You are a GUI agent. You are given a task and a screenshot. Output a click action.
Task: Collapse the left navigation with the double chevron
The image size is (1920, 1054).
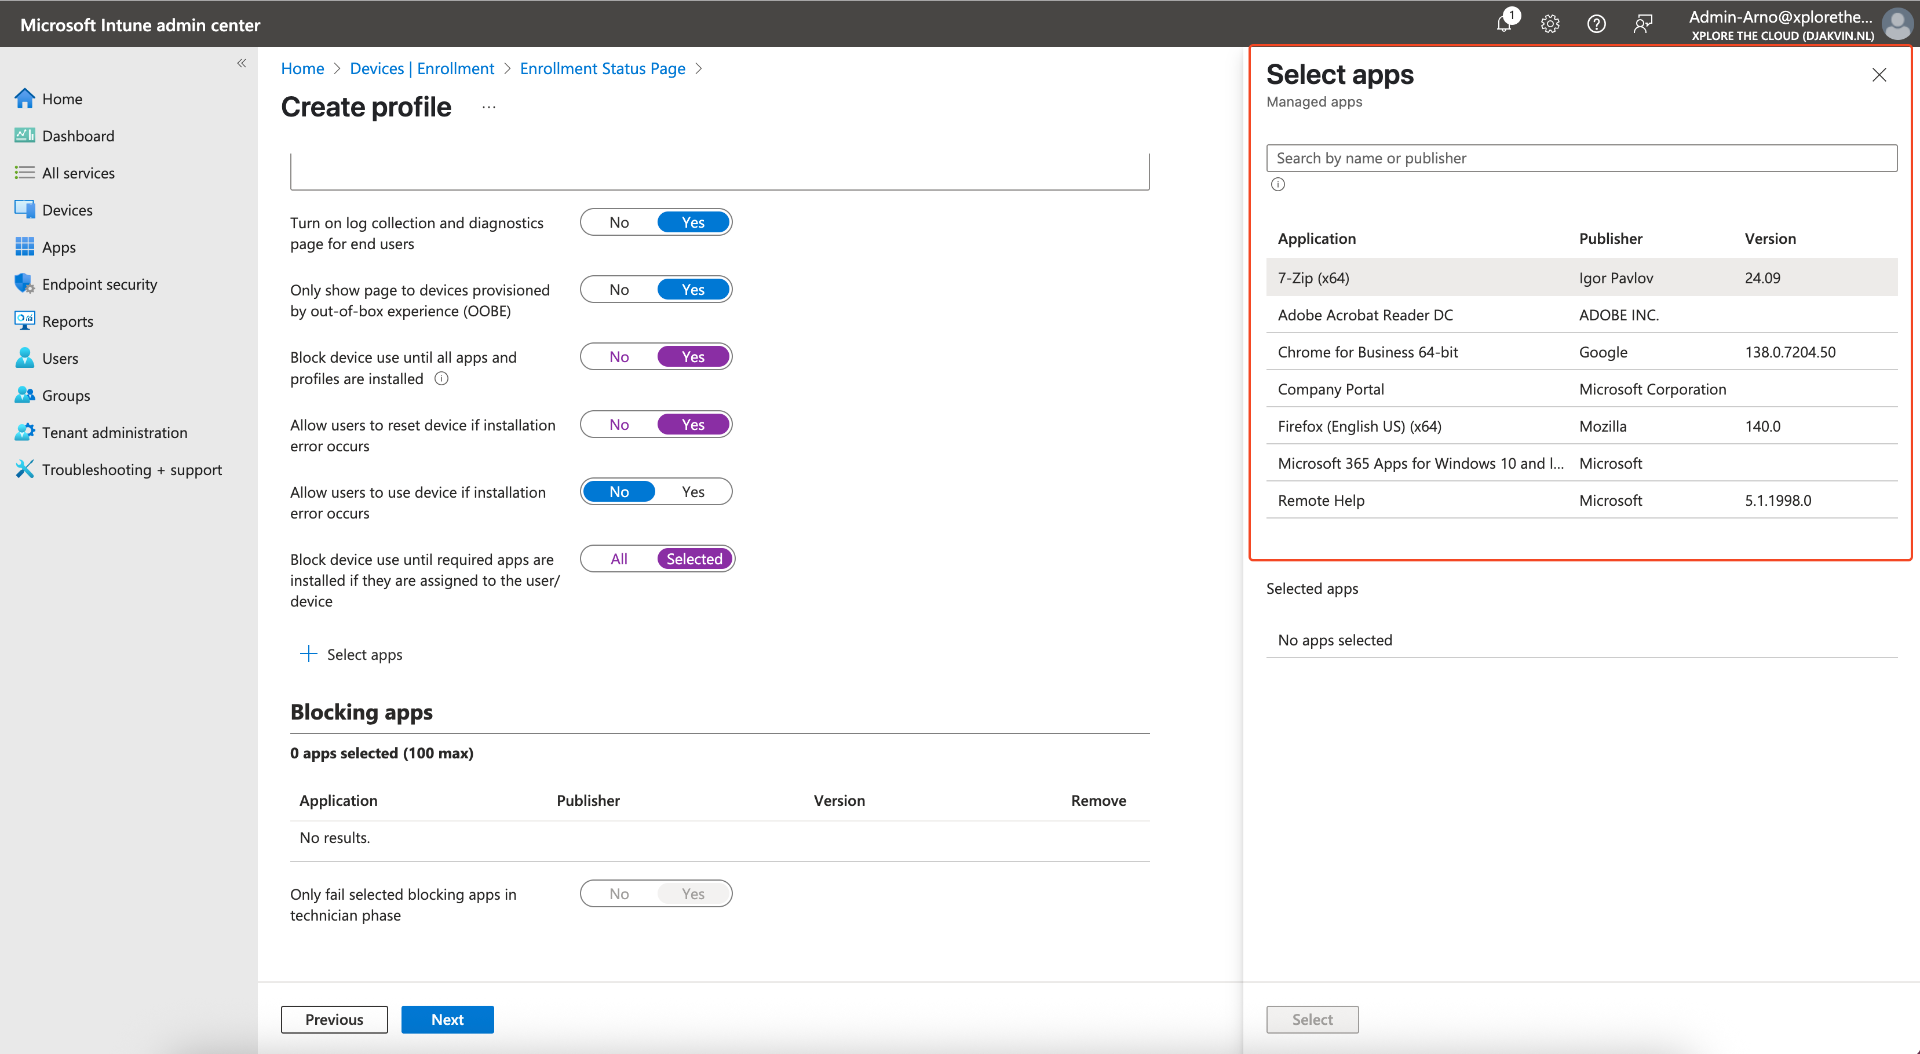241,63
